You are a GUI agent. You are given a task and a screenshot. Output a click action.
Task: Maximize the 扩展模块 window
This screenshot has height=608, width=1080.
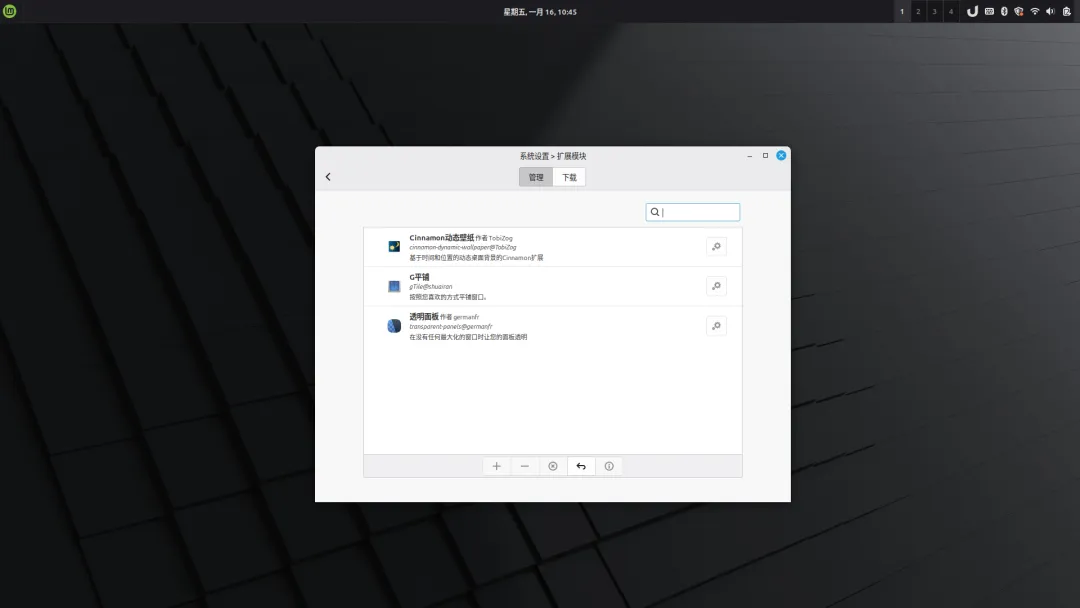(765, 156)
